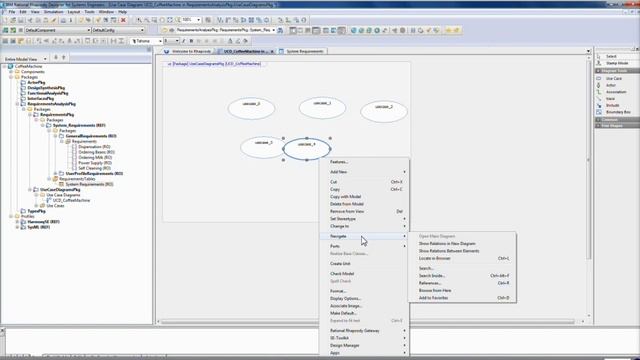This screenshot has width=640, height=360.
Task: Select Self Cleaning requirement in tree
Action: click(94, 168)
